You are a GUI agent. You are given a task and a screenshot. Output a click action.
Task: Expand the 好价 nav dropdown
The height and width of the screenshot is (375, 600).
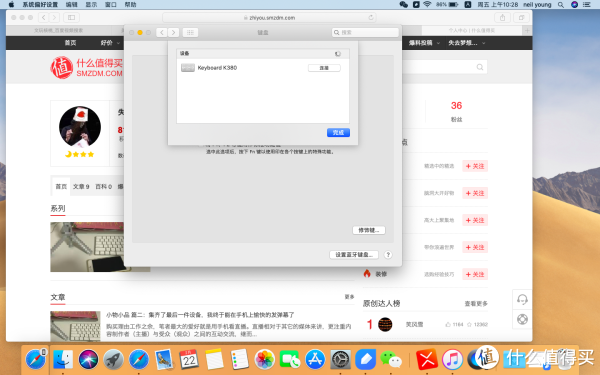coord(110,43)
